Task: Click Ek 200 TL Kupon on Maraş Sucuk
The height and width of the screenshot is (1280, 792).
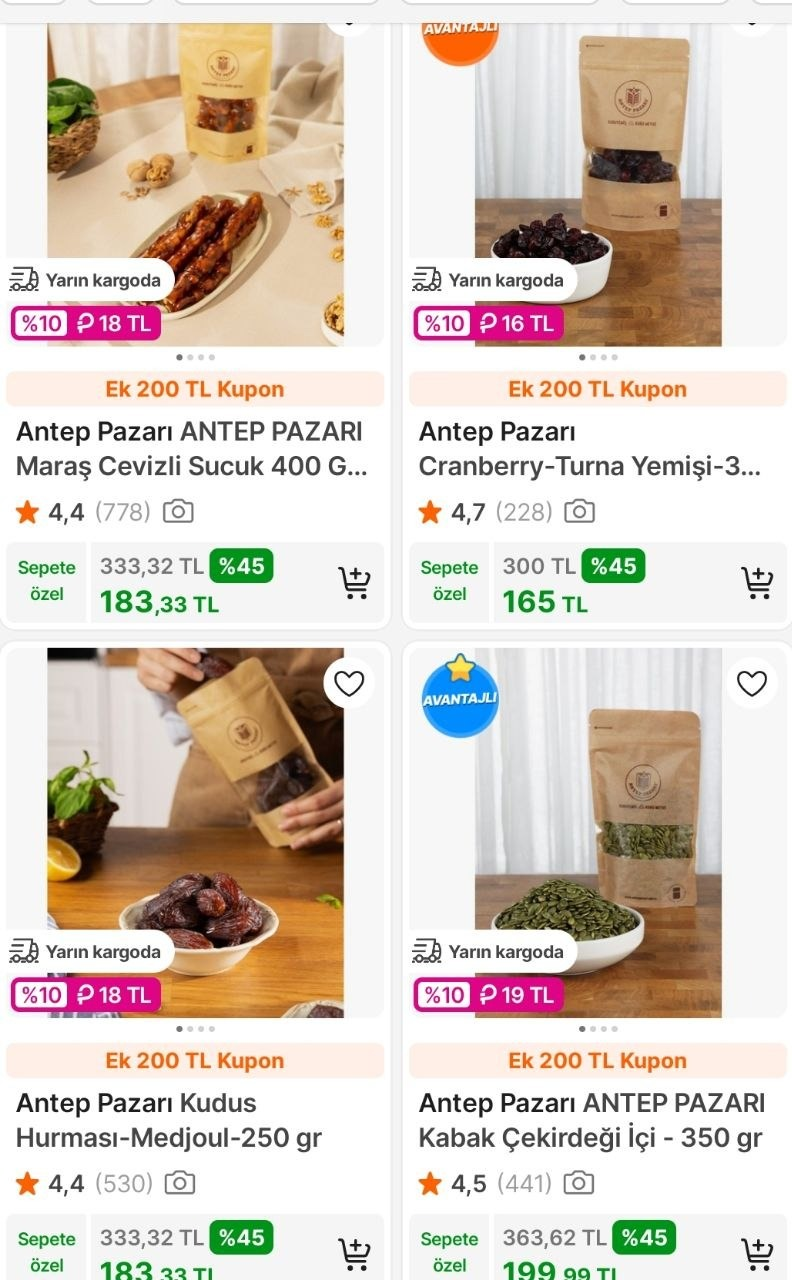Action: tap(195, 389)
